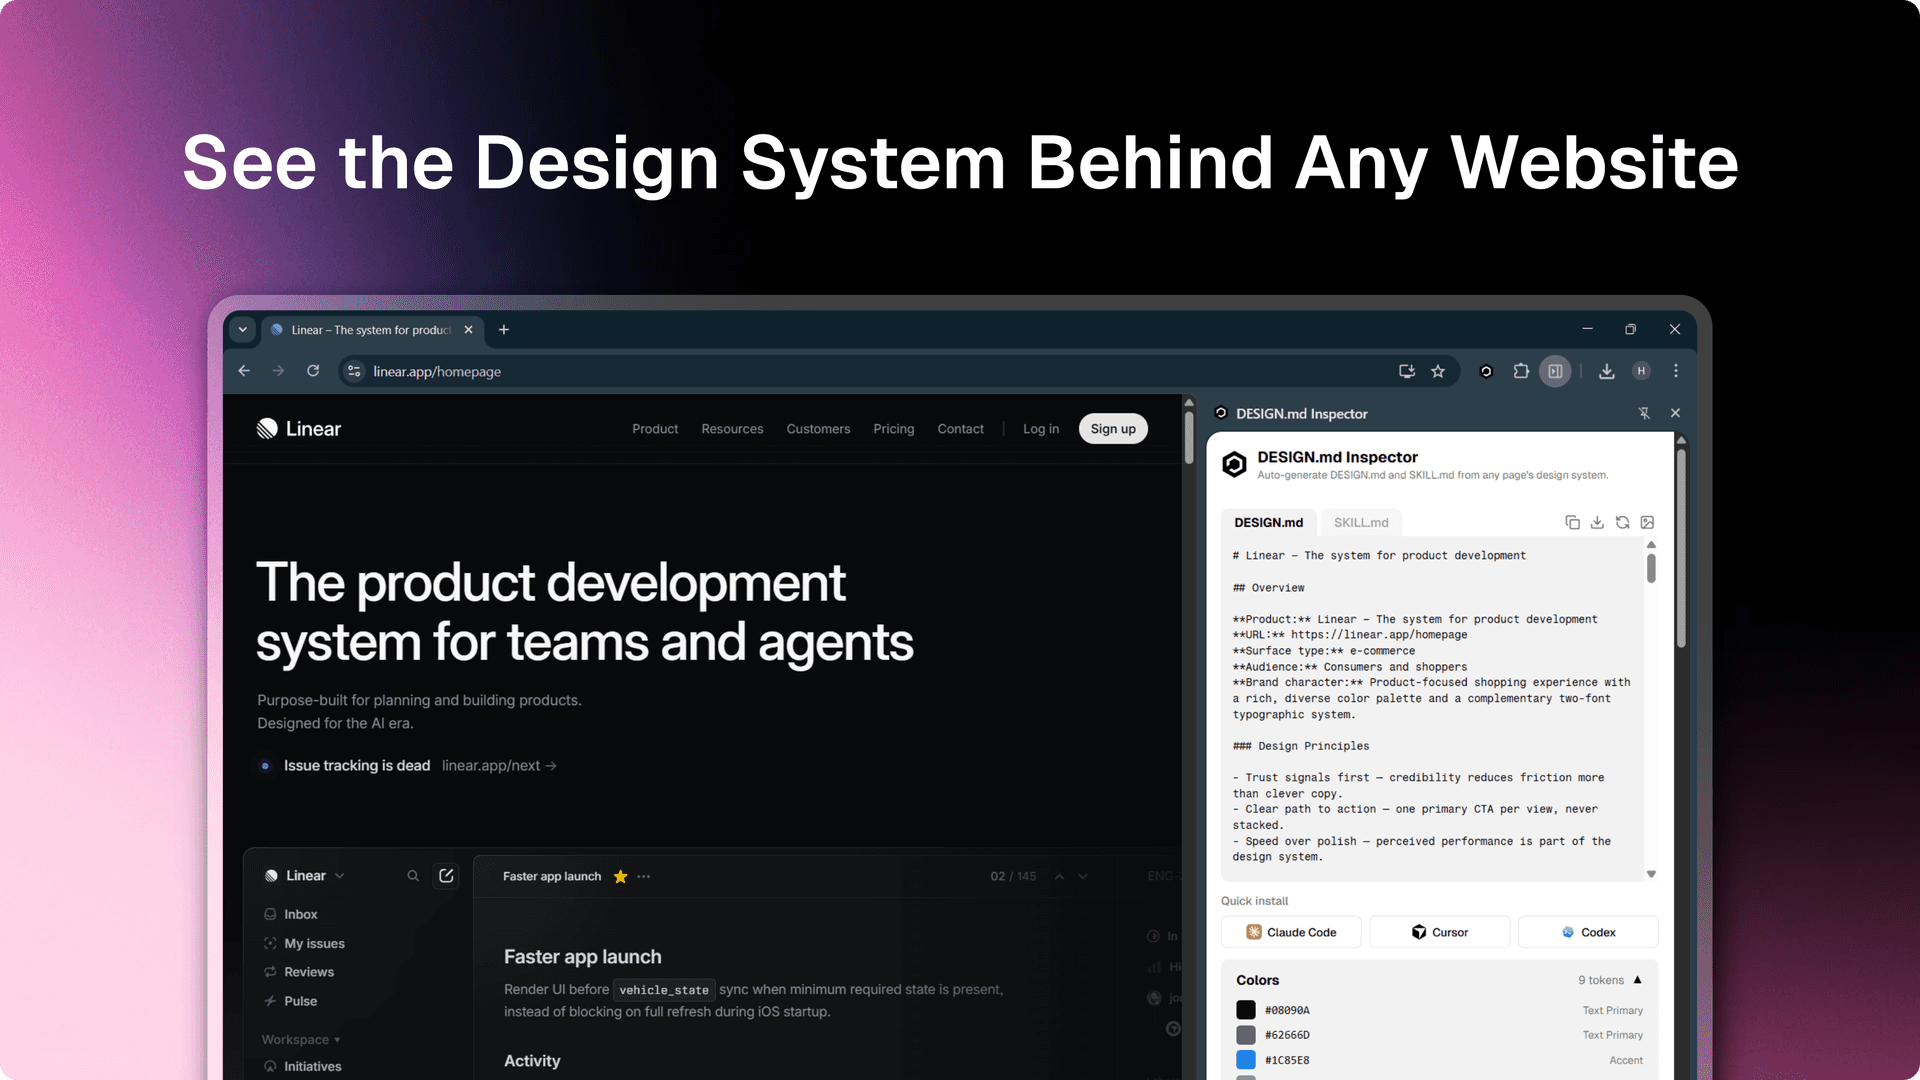Screen dimensions: 1920x1080
Task: Open a new browser tab
Action: [x=504, y=330]
